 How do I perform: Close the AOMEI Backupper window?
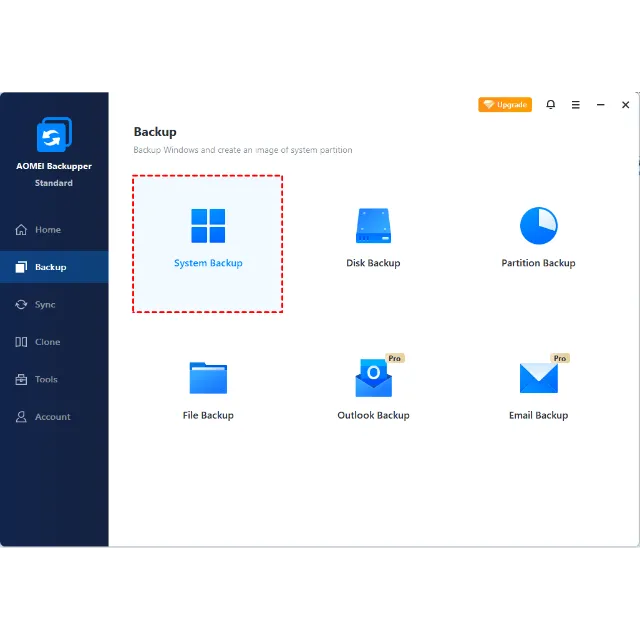click(625, 105)
